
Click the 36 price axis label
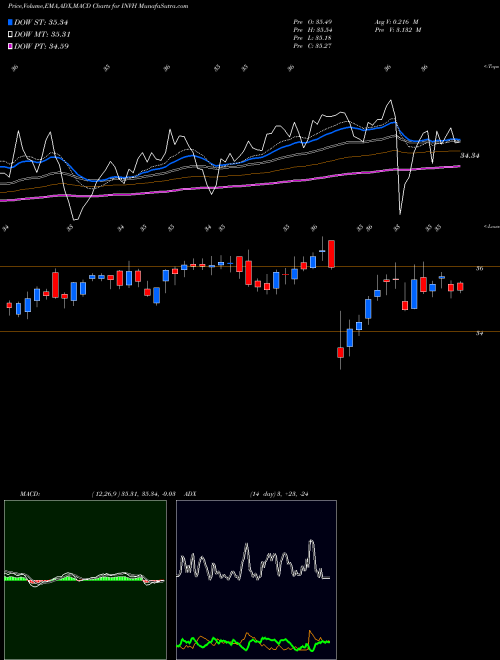pyautogui.click(x=479, y=268)
